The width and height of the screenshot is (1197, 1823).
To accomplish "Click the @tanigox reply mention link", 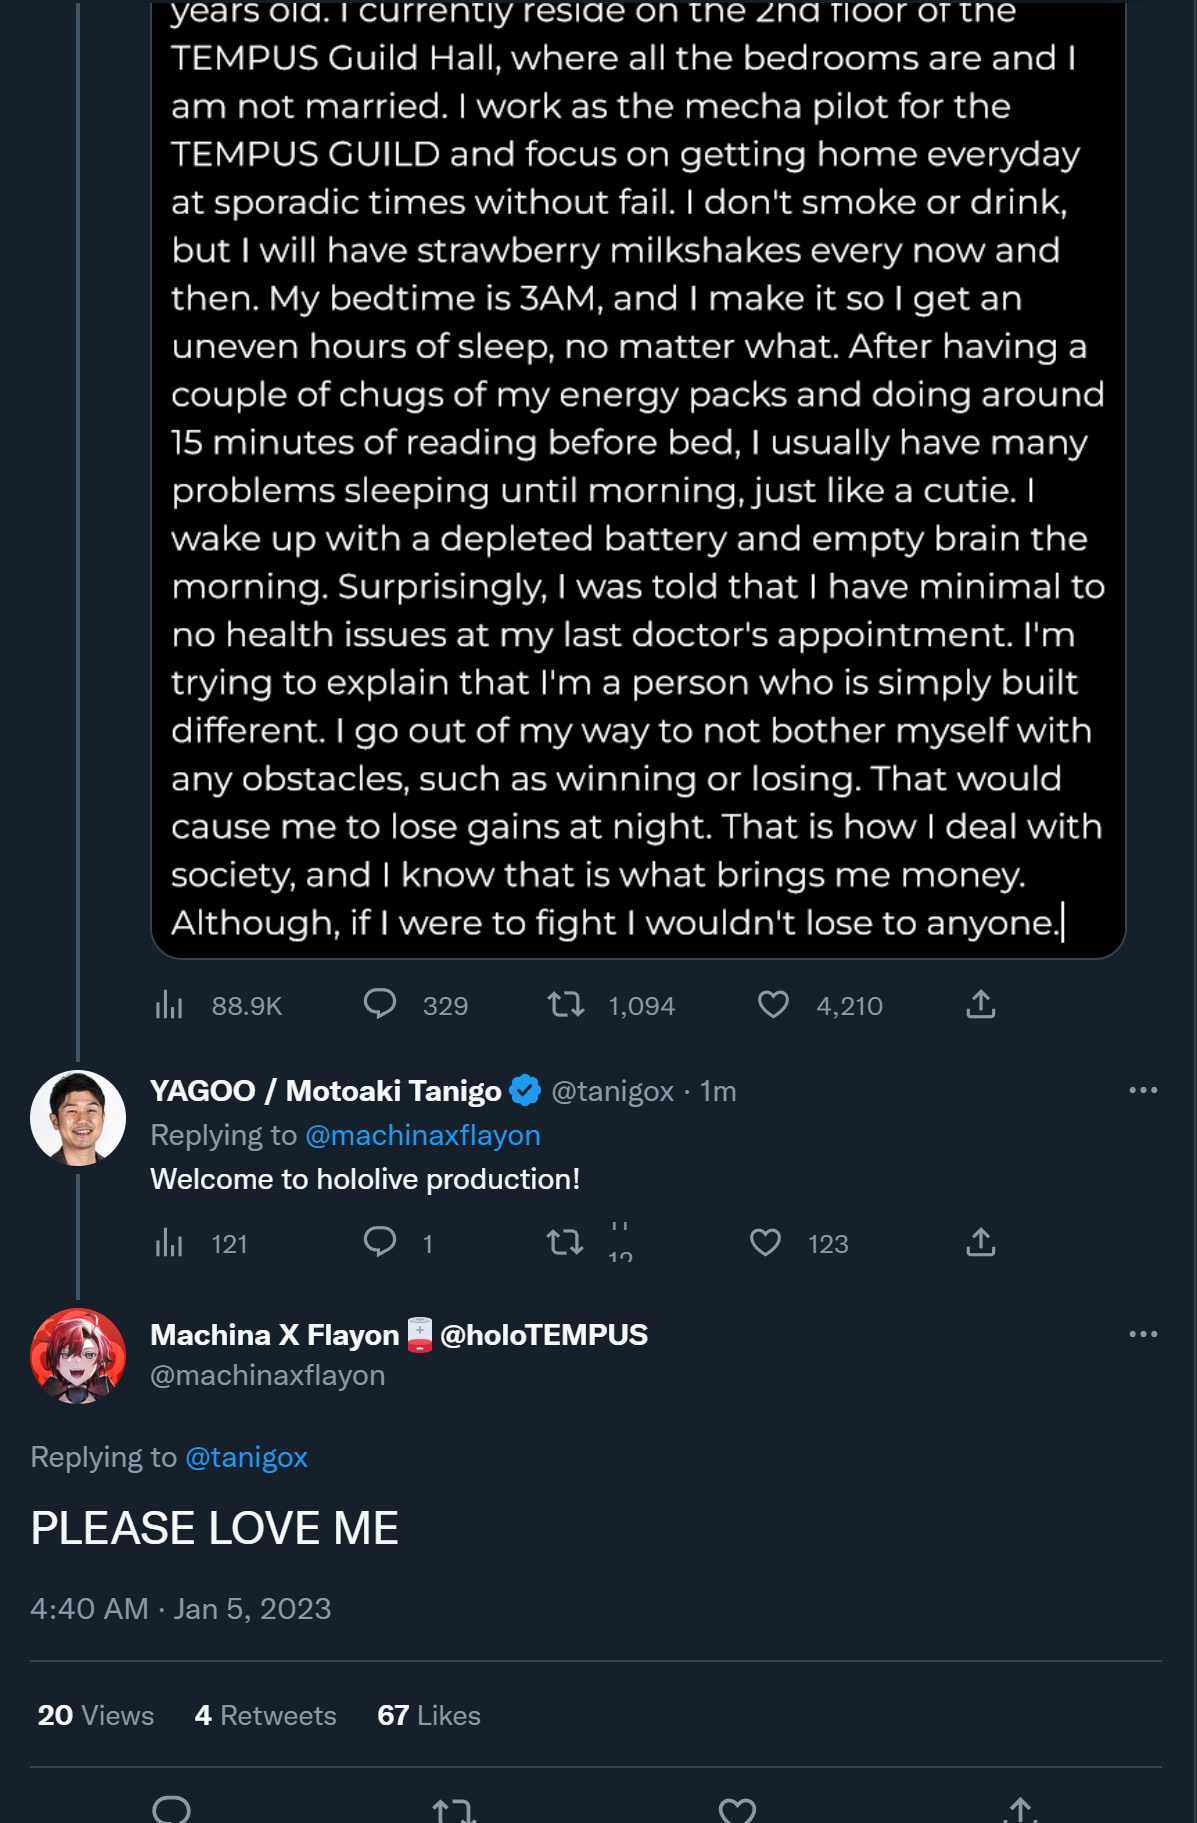I will 246,1457.
